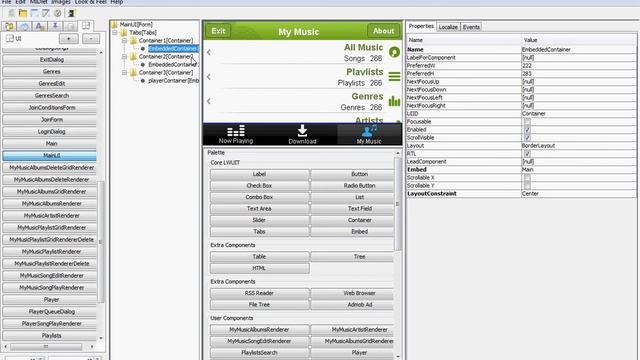Viewport: 640px width, 360px height.
Task: Toggle the ScrollVisible checkbox
Action: pos(527,138)
